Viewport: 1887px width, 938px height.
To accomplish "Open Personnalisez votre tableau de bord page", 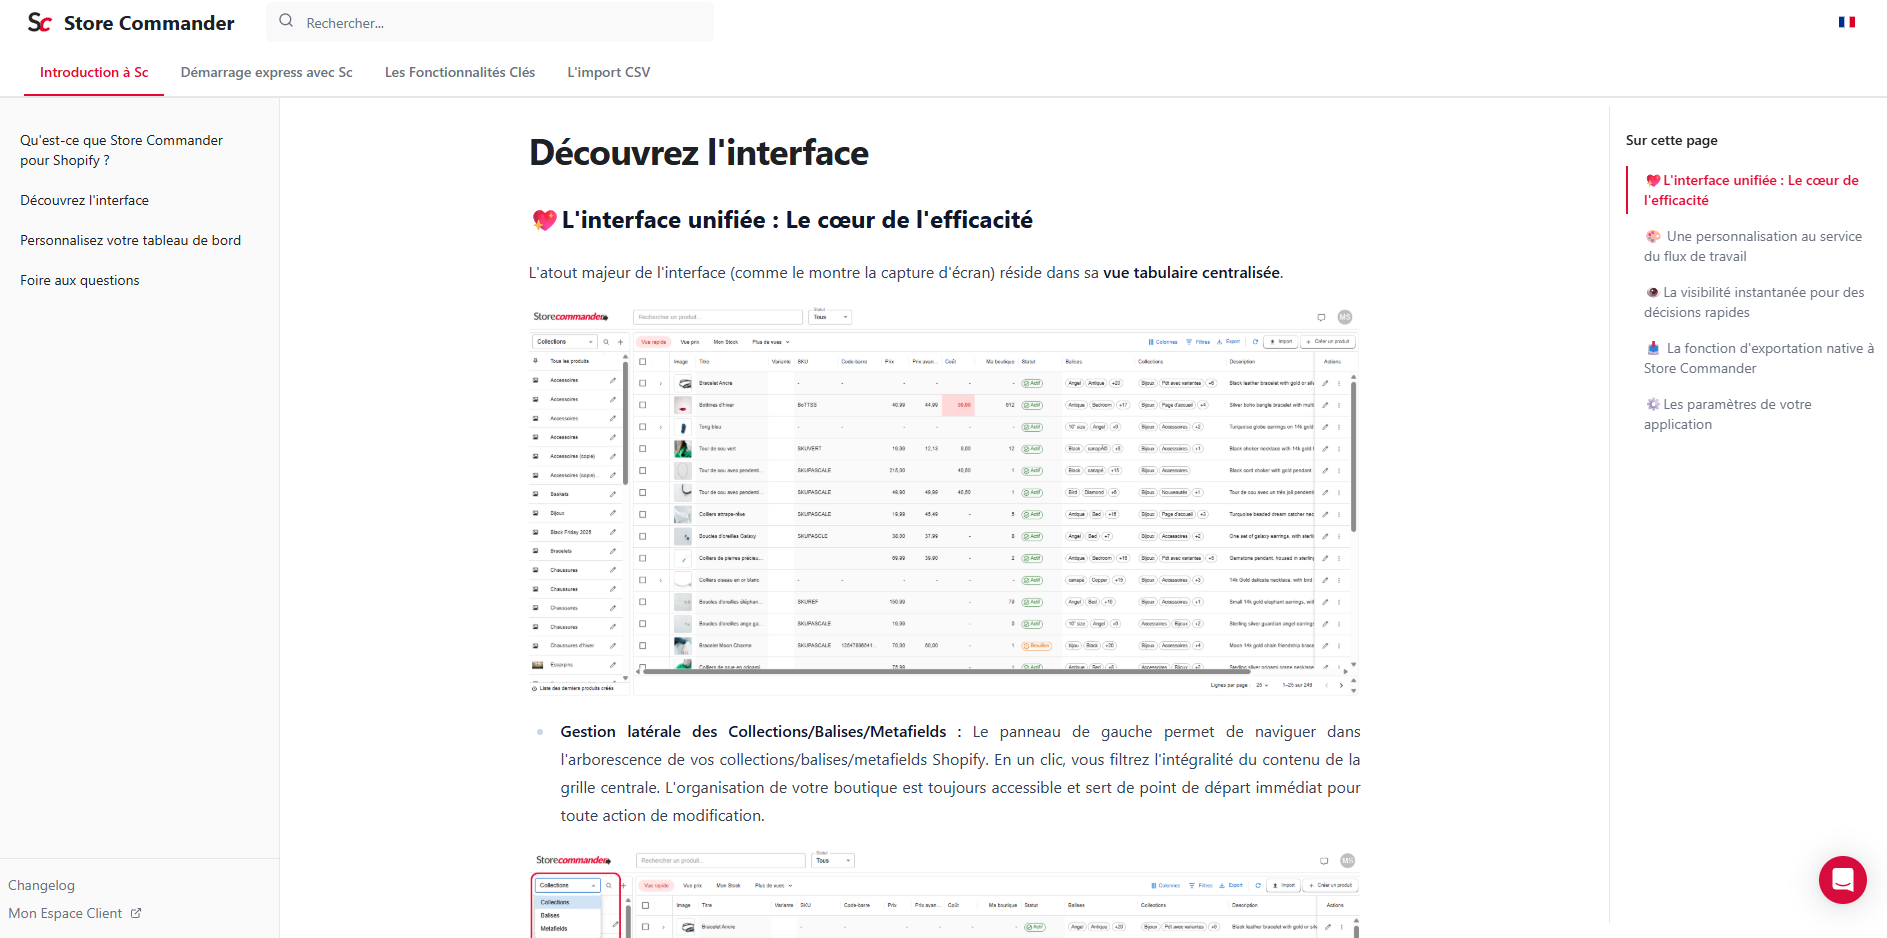I will click(130, 240).
